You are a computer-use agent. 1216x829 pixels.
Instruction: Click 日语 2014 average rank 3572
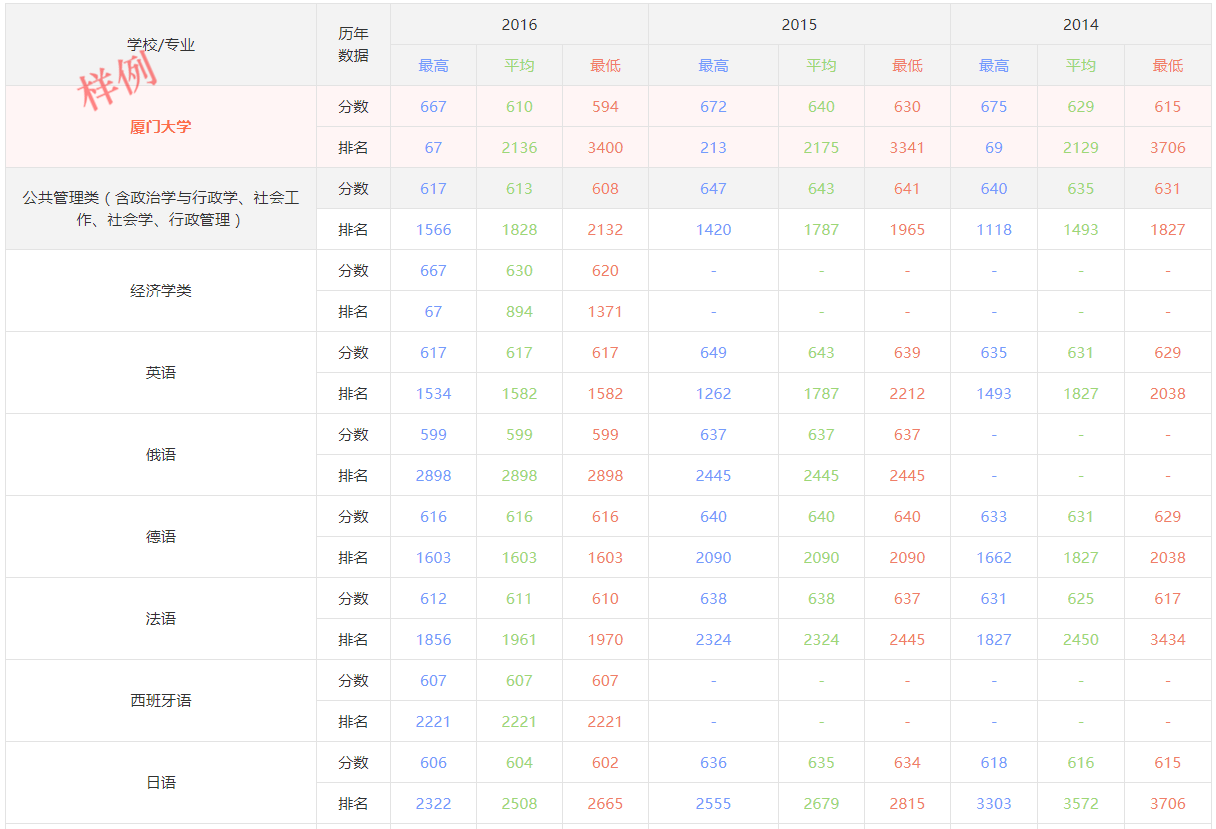coord(1080,804)
